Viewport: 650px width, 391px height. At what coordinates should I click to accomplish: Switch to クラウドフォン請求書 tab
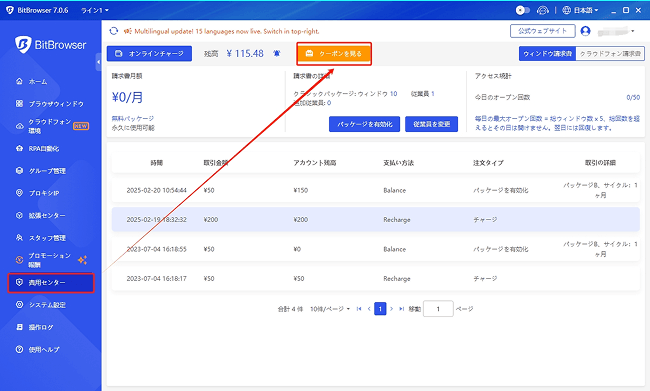click(610, 53)
